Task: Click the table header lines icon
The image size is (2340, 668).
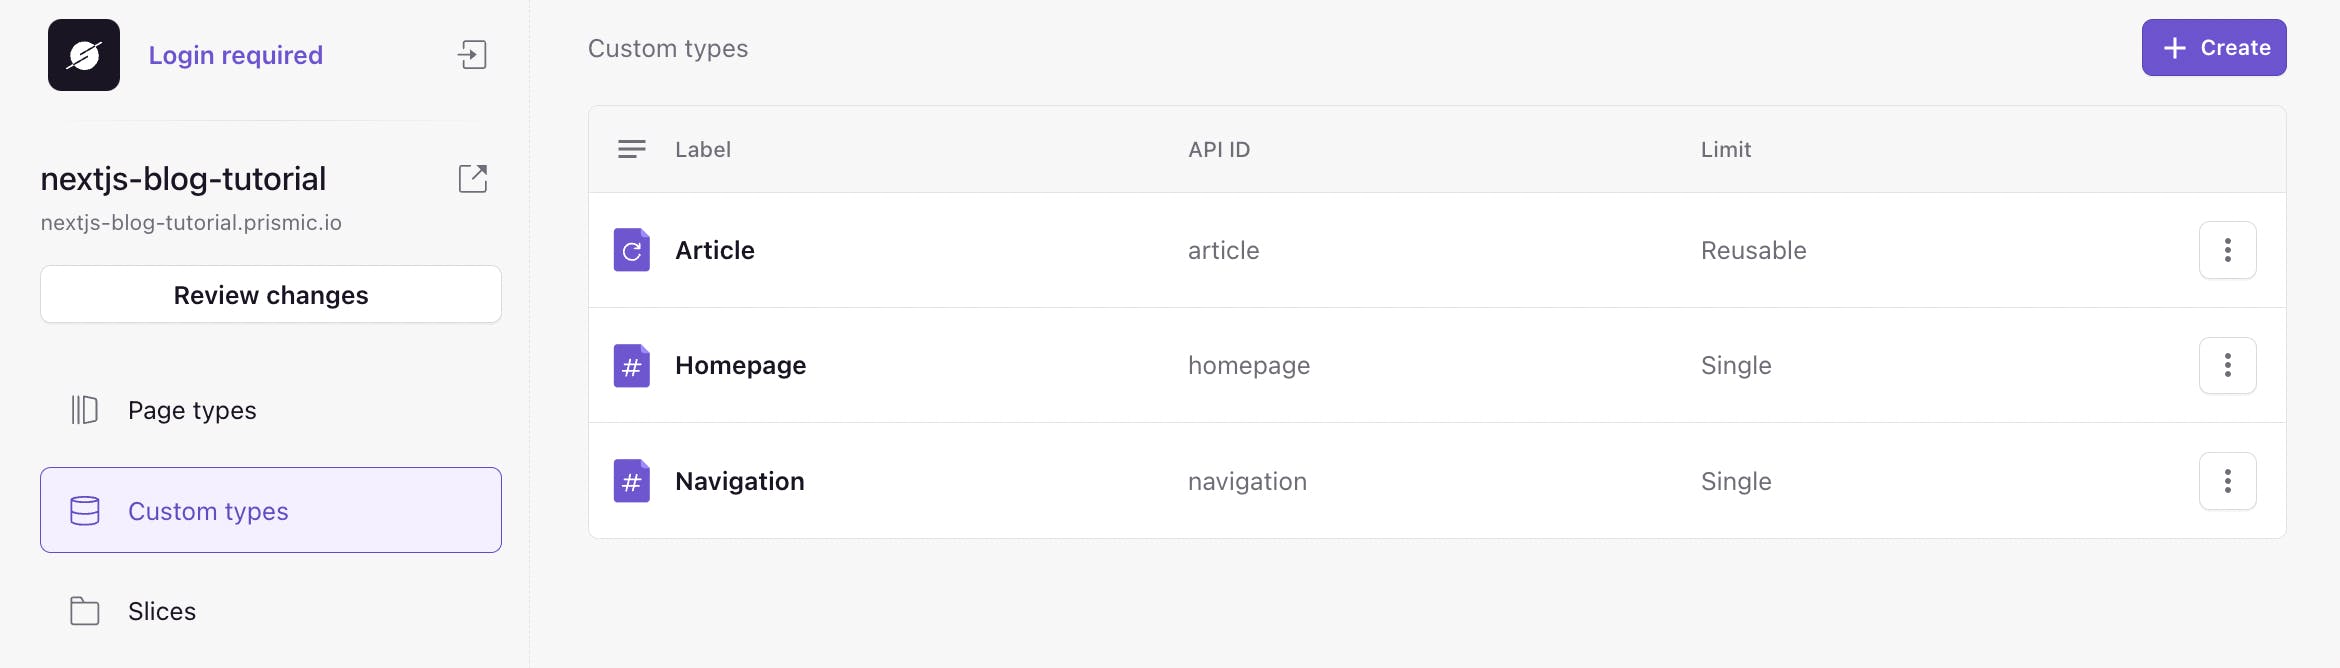Action: coord(631,149)
